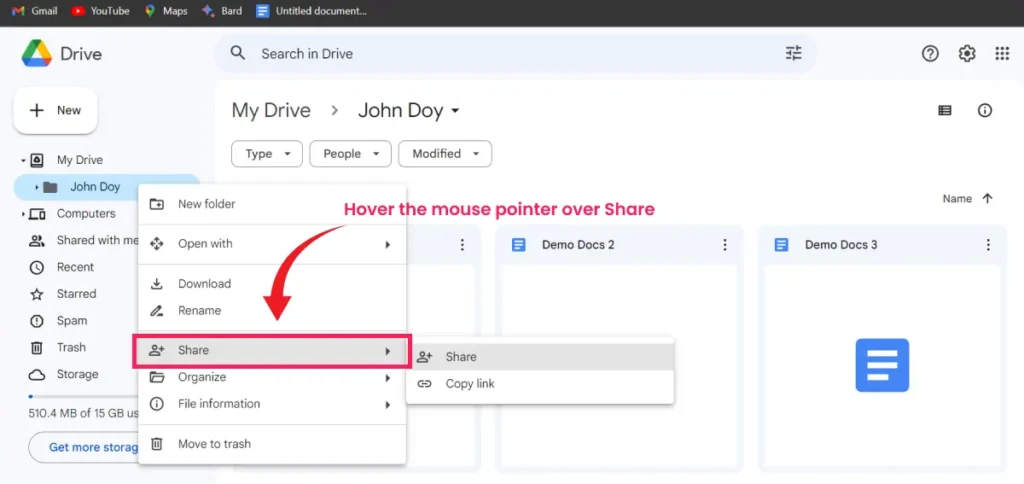This screenshot has width=1024, height=484.
Task: Click the storage usage progress bar
Action: 80,397
